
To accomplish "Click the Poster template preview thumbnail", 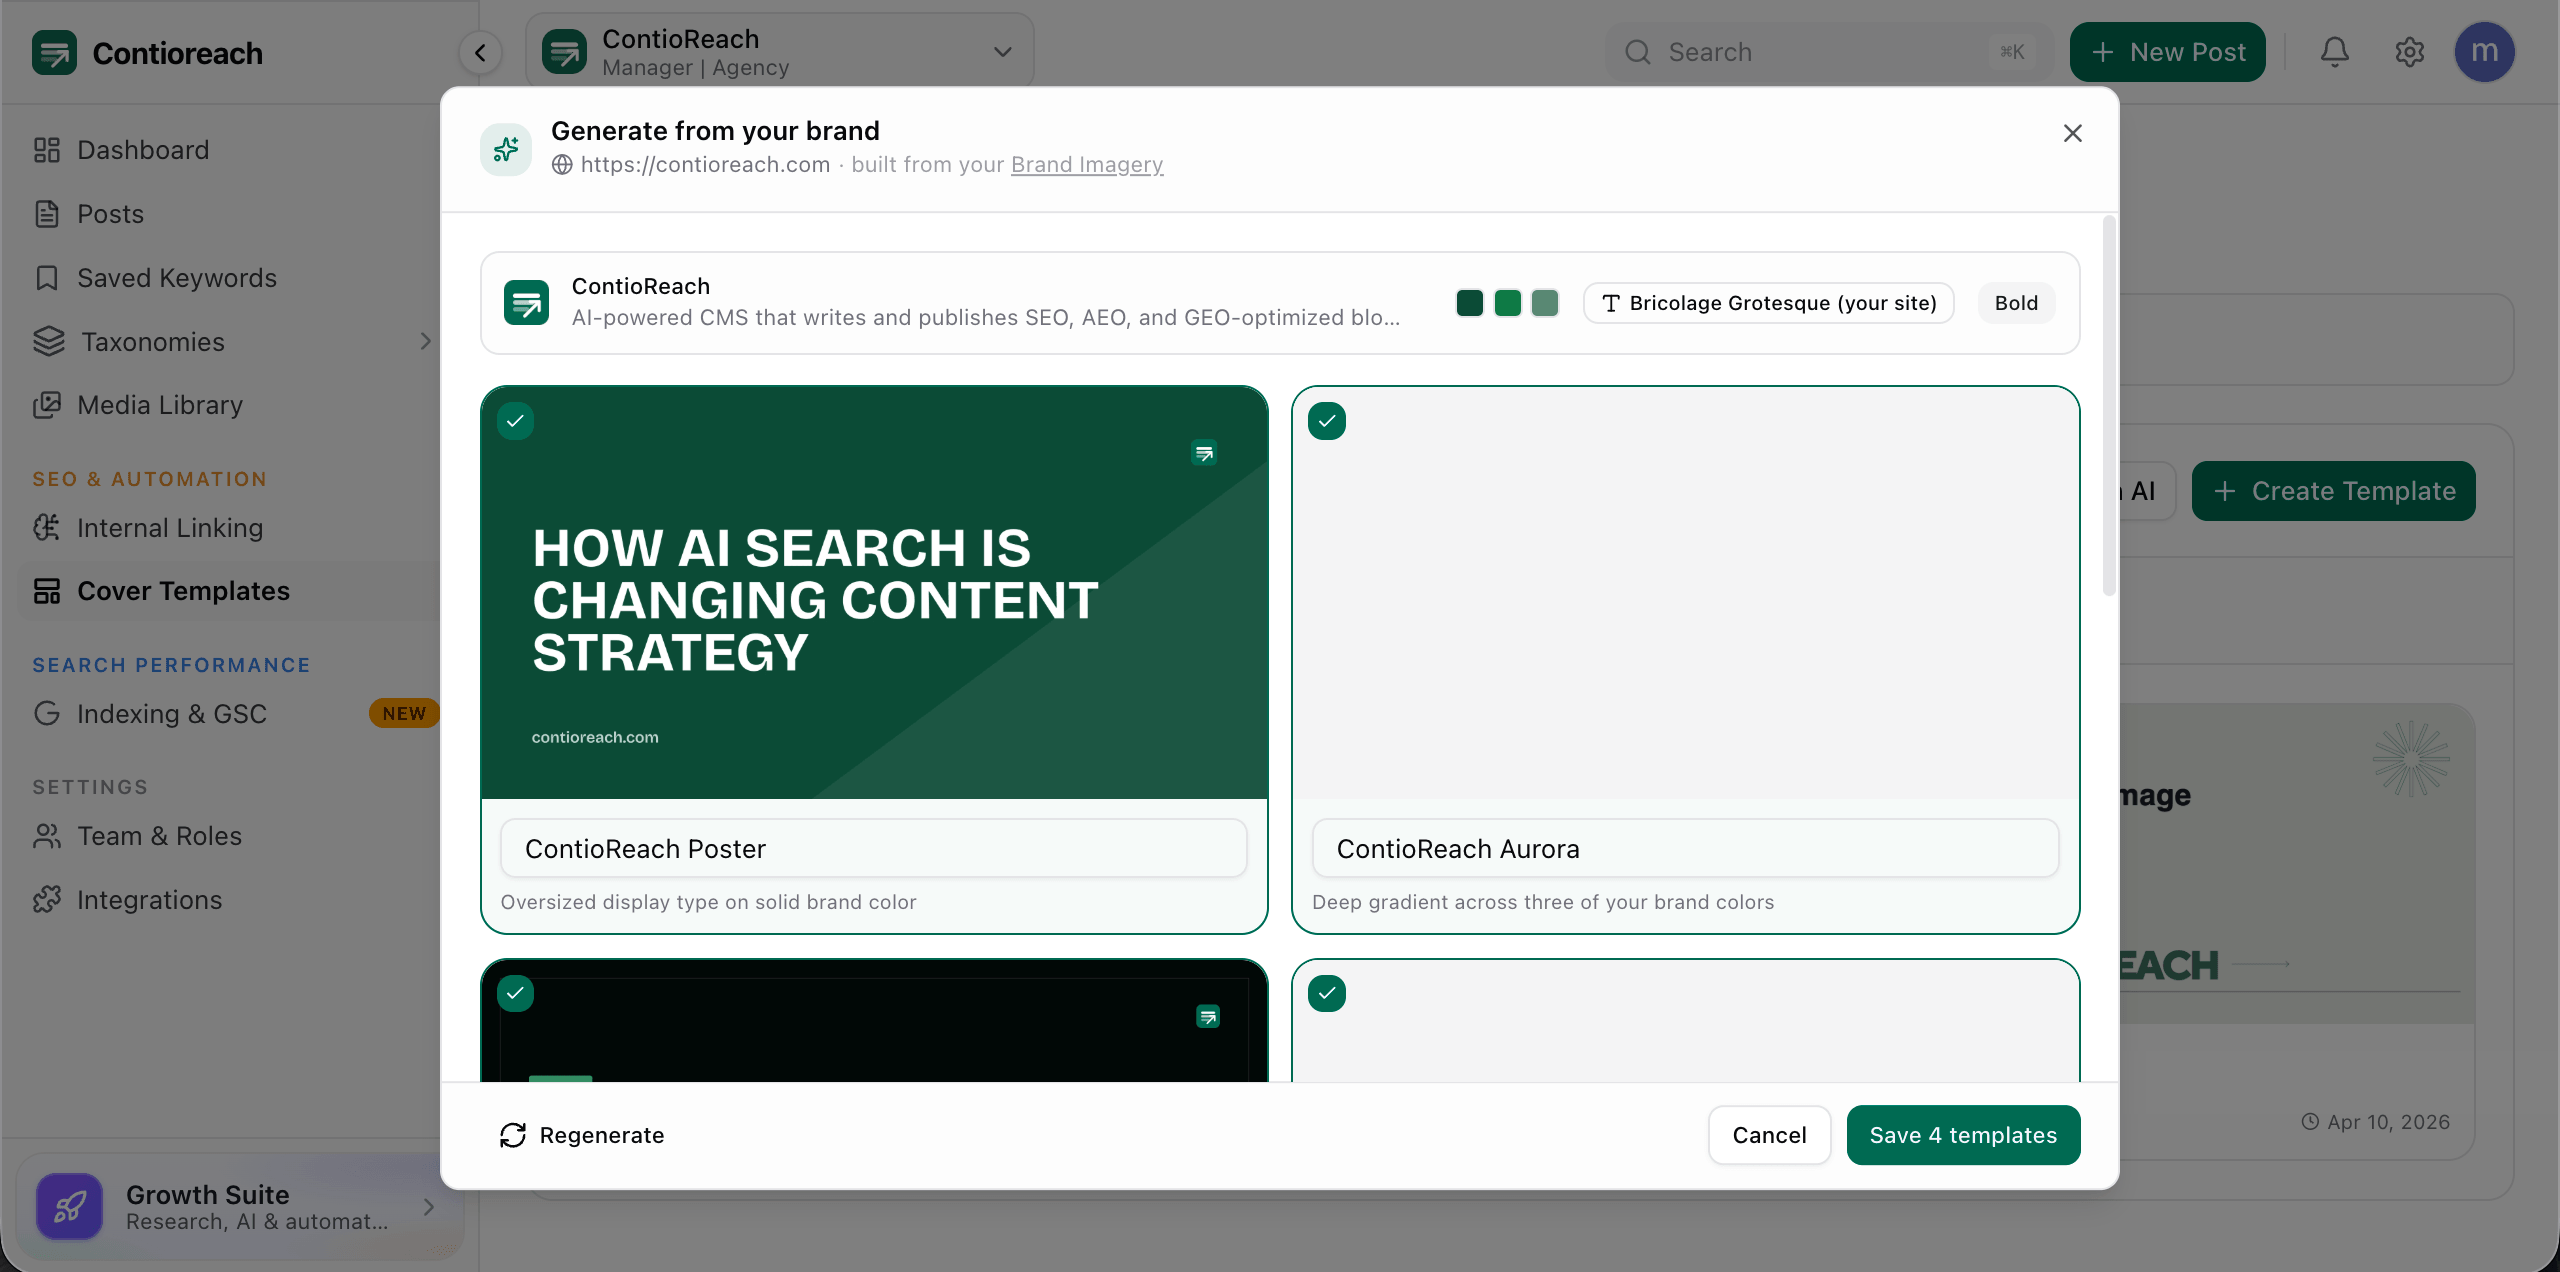I will 874,593.
